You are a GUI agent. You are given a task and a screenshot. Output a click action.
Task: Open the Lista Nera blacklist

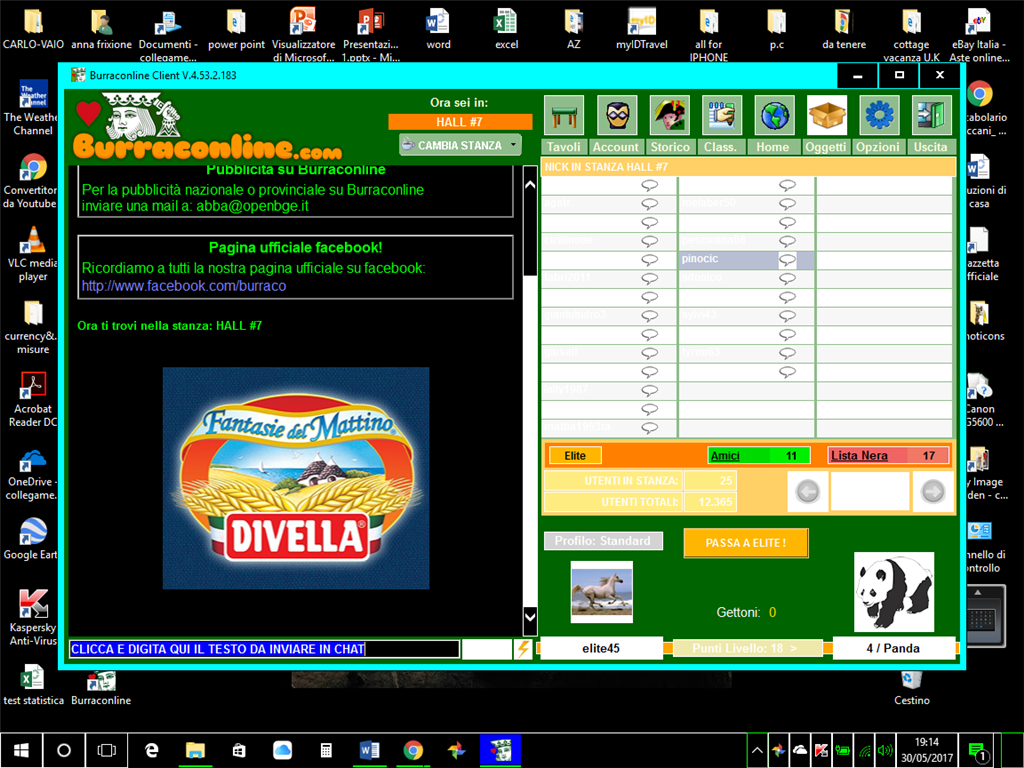coord(888,455)
